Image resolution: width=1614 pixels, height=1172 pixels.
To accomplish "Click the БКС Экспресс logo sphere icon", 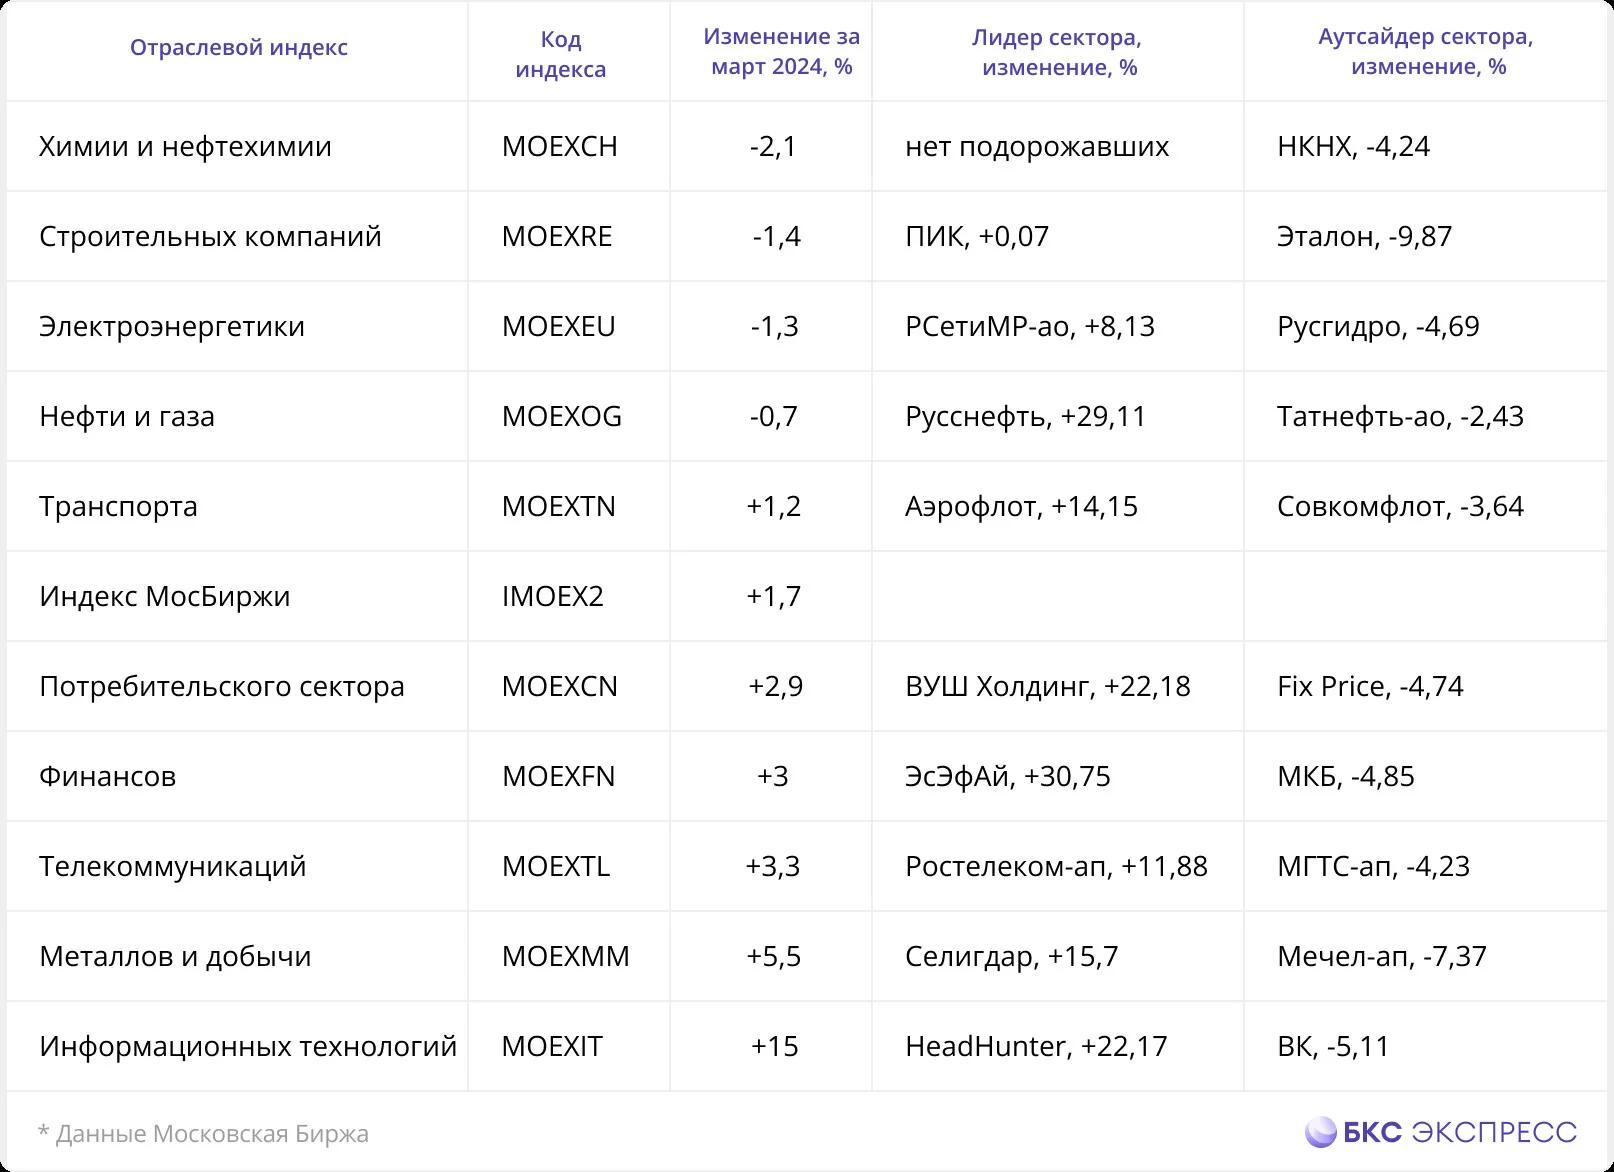I will tap(1320, 1132).
